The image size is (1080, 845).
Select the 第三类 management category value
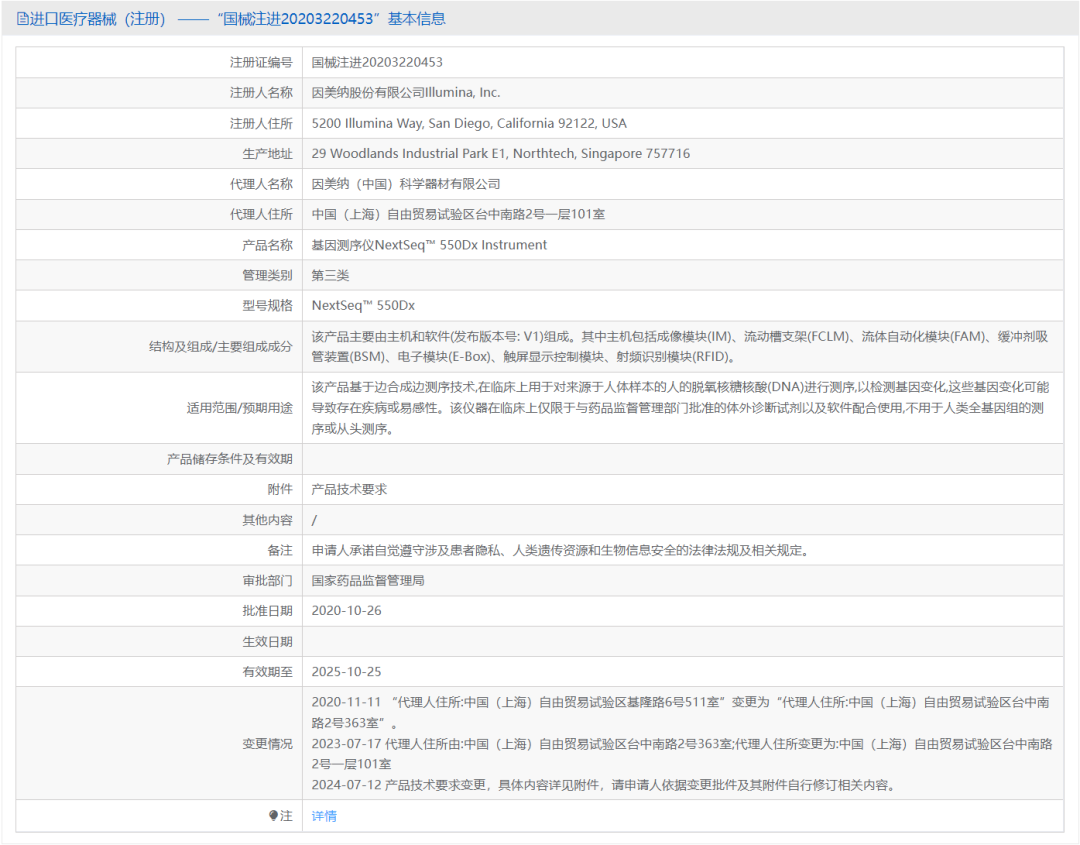tap(330, 275)
